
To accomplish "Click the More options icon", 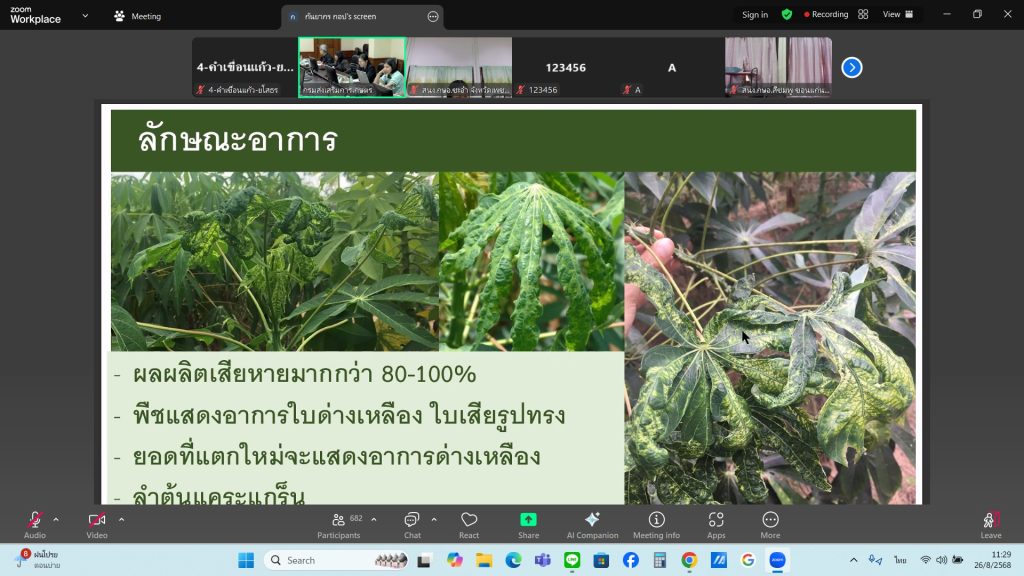I will click(x=770, y=524).
